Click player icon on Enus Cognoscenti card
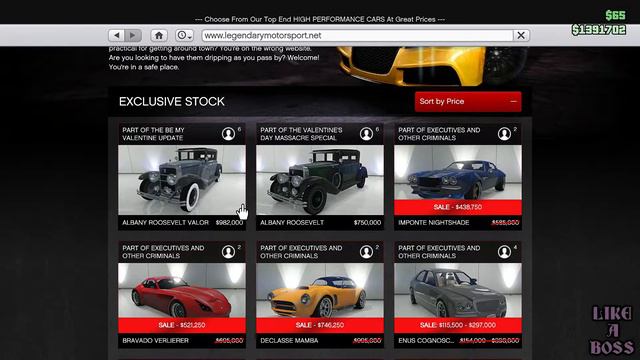Screen dimensions: 640x360 (x=504, y=252)
